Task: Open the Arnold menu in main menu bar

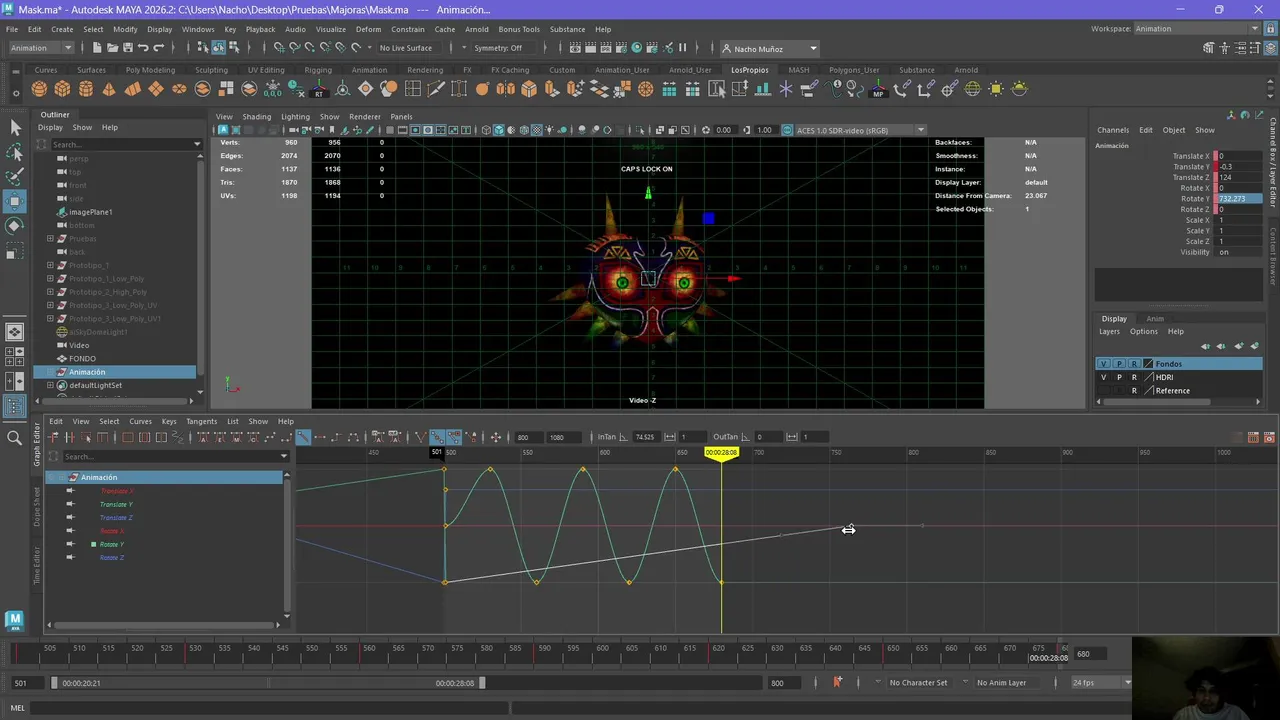Action: click(x=476, y=29)
